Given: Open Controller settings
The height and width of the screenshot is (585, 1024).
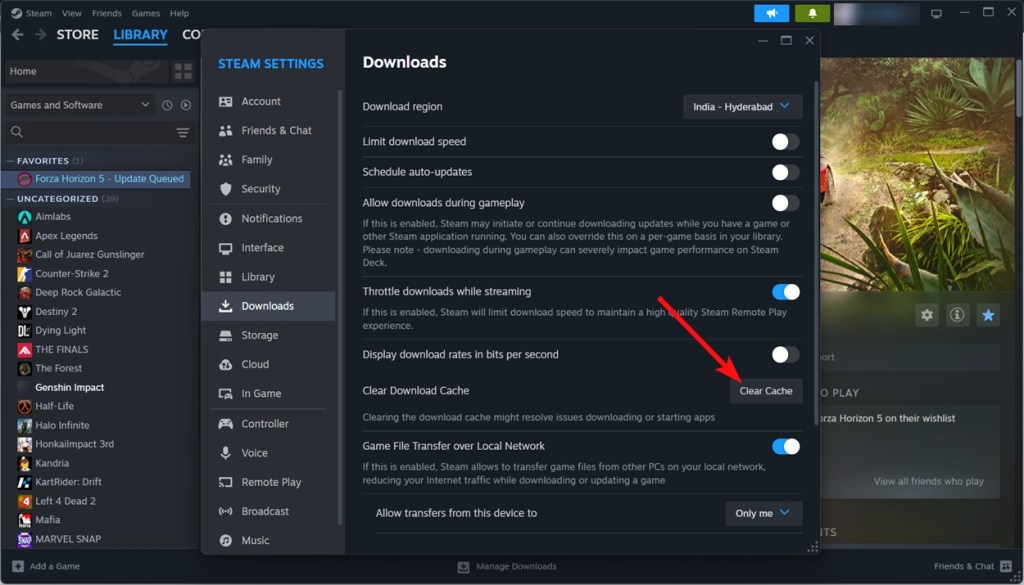Looking at the screenshot, I should tap(264, 424).
